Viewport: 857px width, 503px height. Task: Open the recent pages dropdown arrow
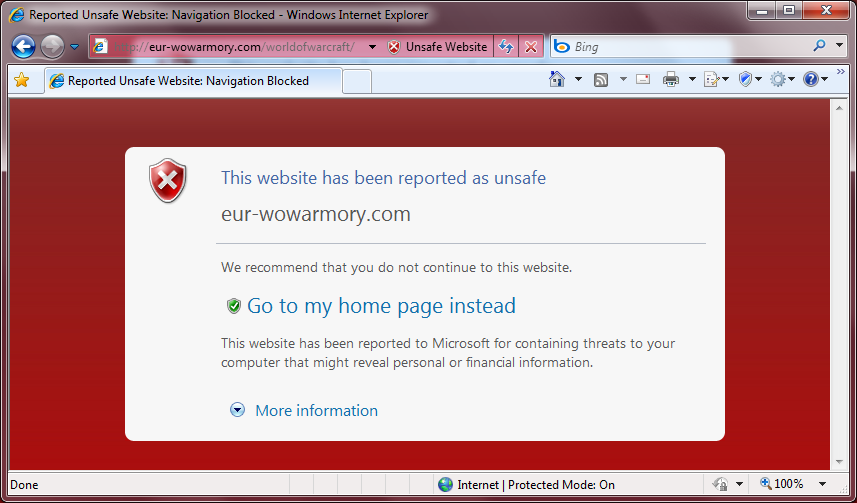75,47
